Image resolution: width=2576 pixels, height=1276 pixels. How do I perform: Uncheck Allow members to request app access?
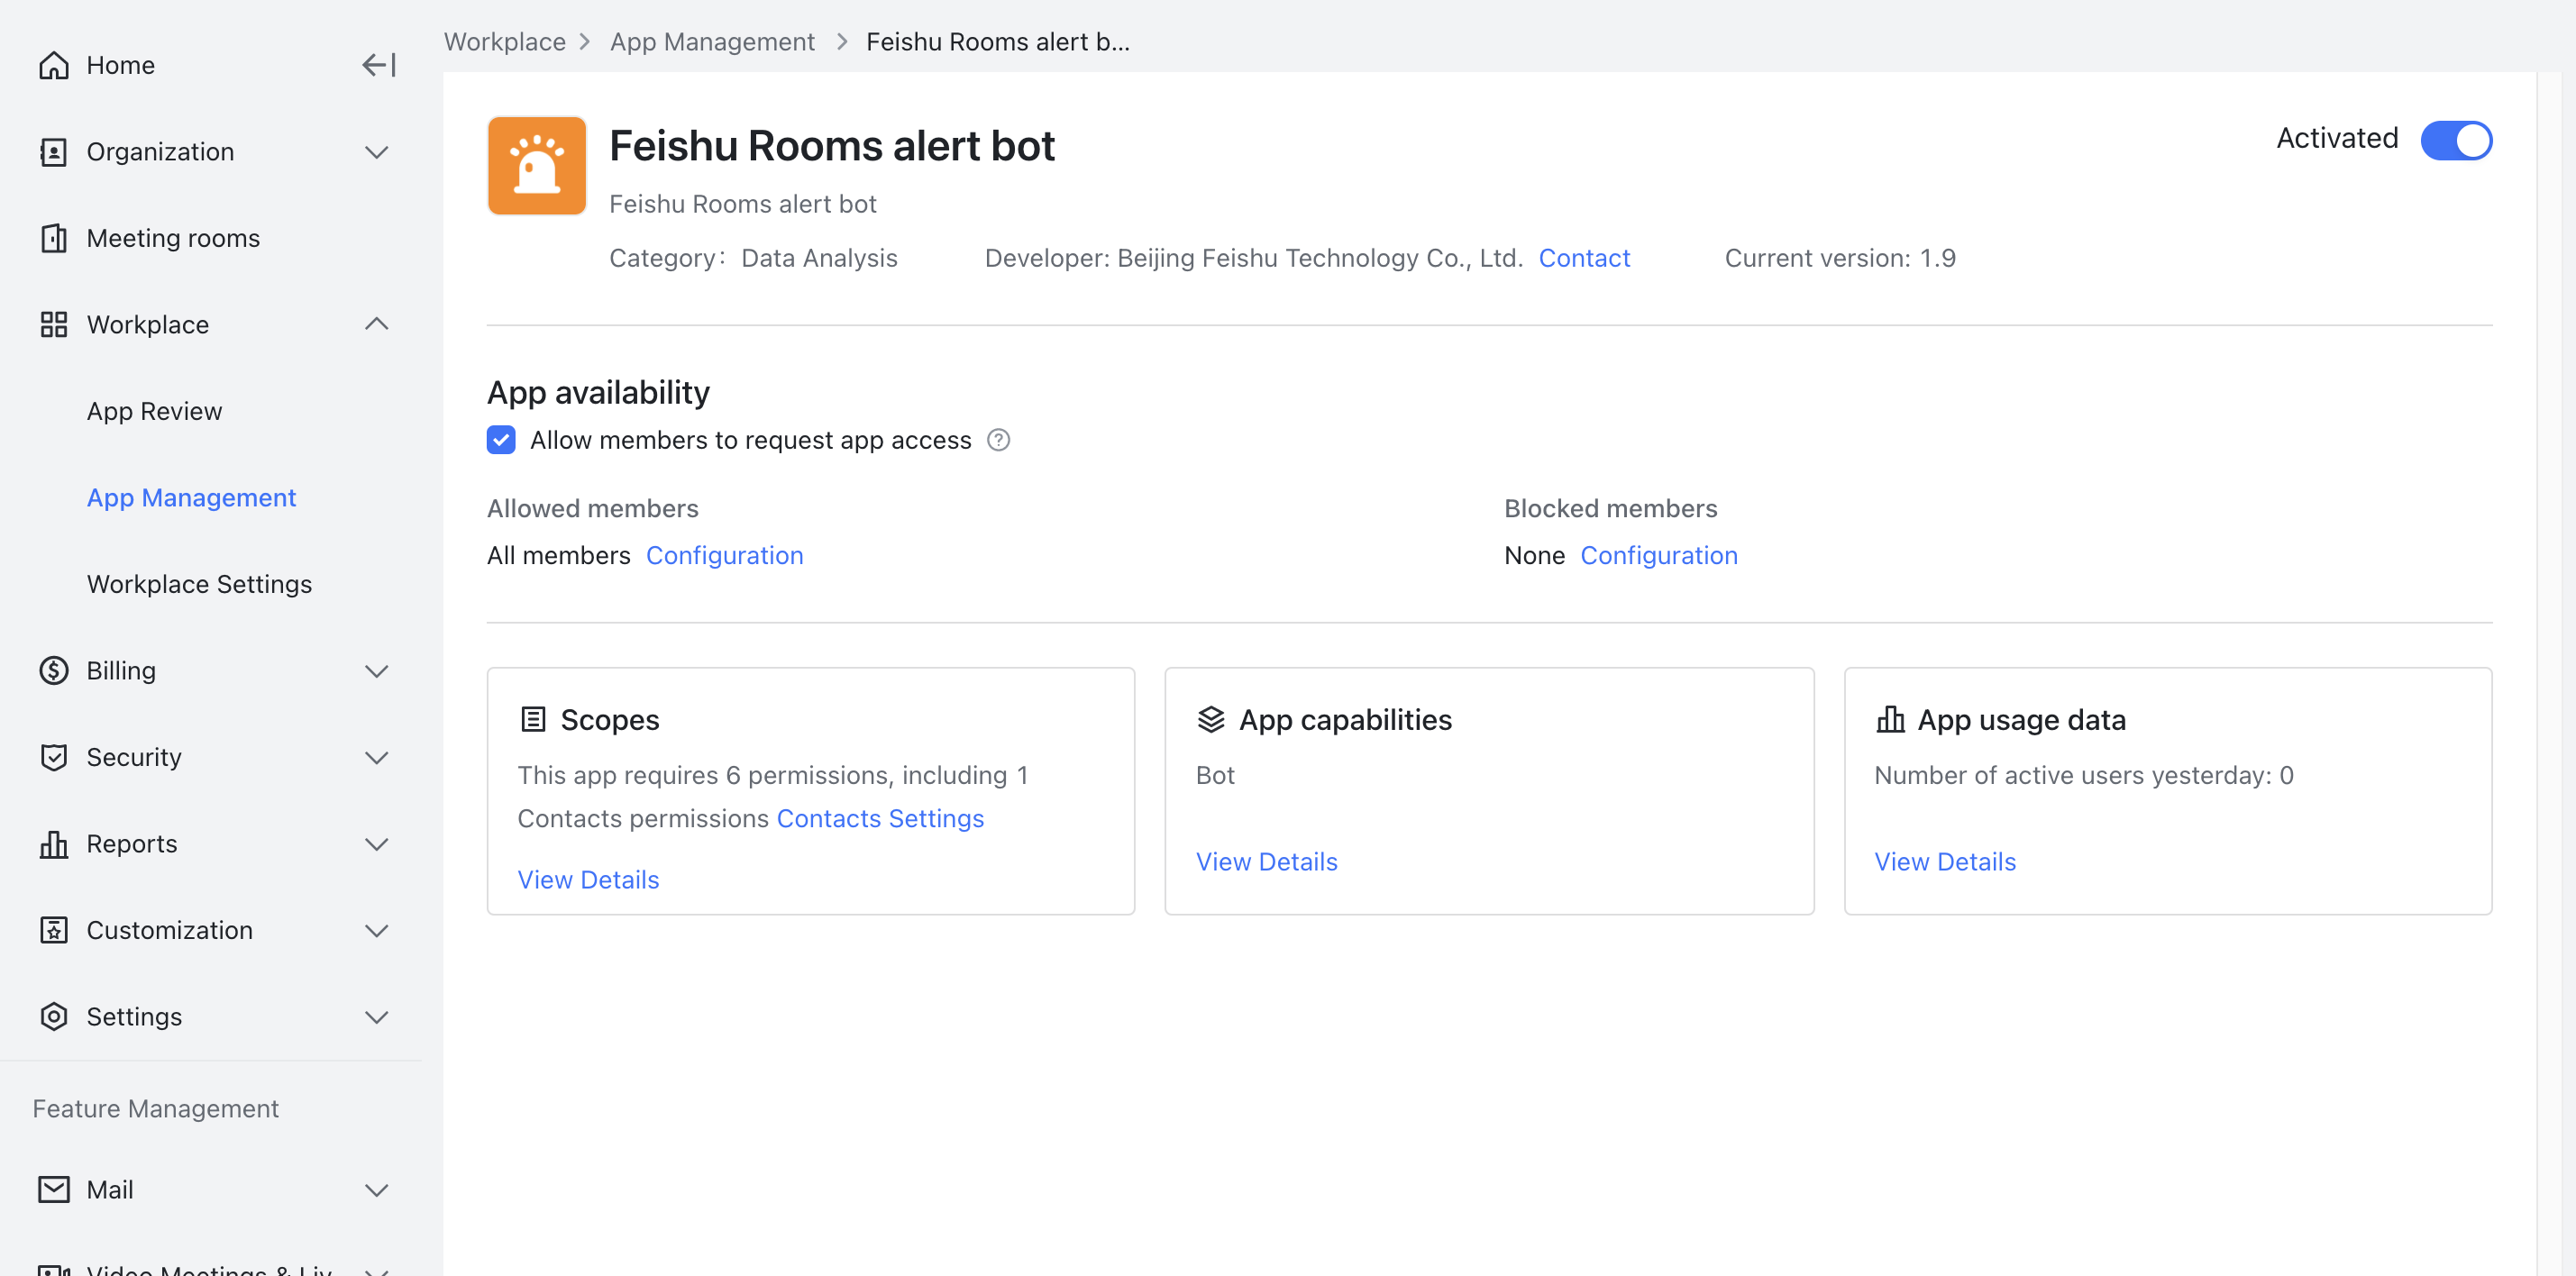click(500, 440)
